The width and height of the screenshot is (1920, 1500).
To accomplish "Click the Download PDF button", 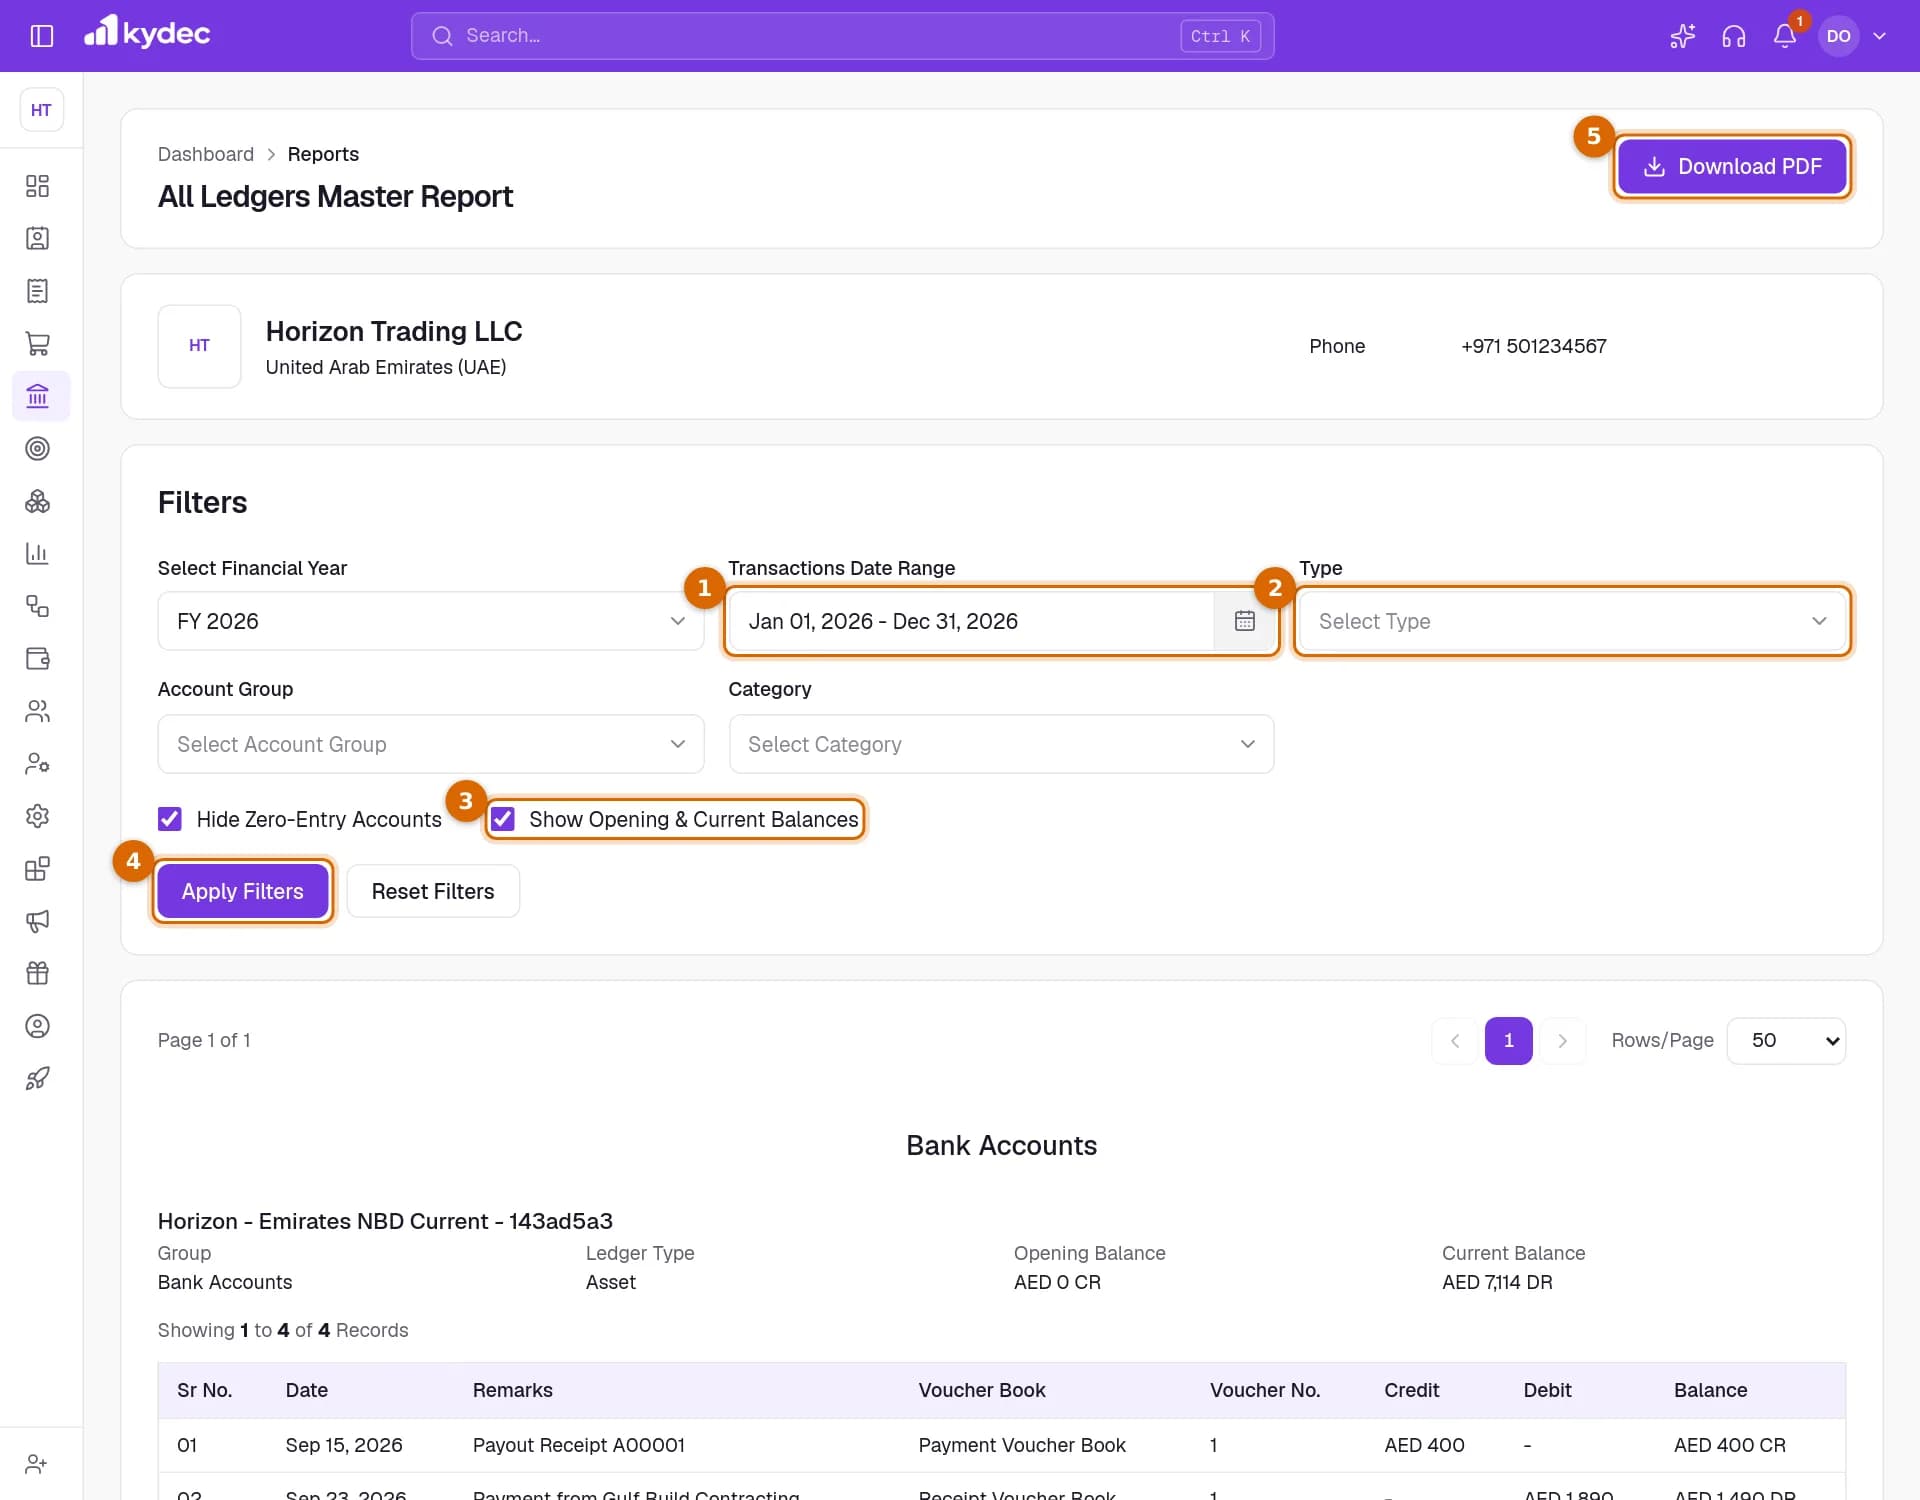I will tap(1732, 166).
